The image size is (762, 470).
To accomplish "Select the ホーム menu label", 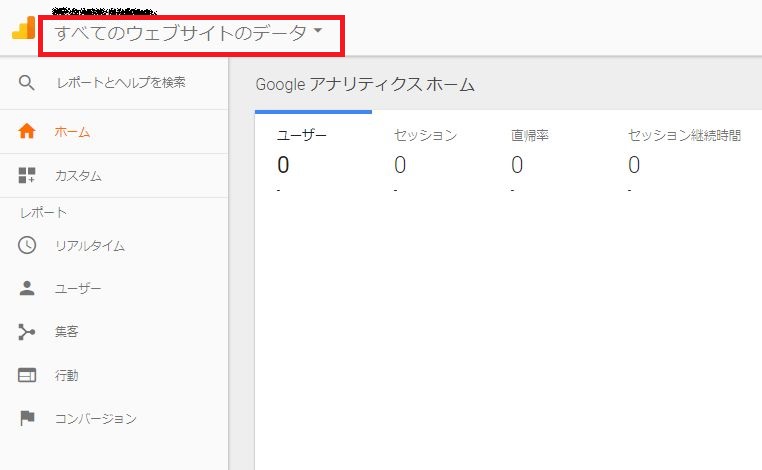I will 72,132.
